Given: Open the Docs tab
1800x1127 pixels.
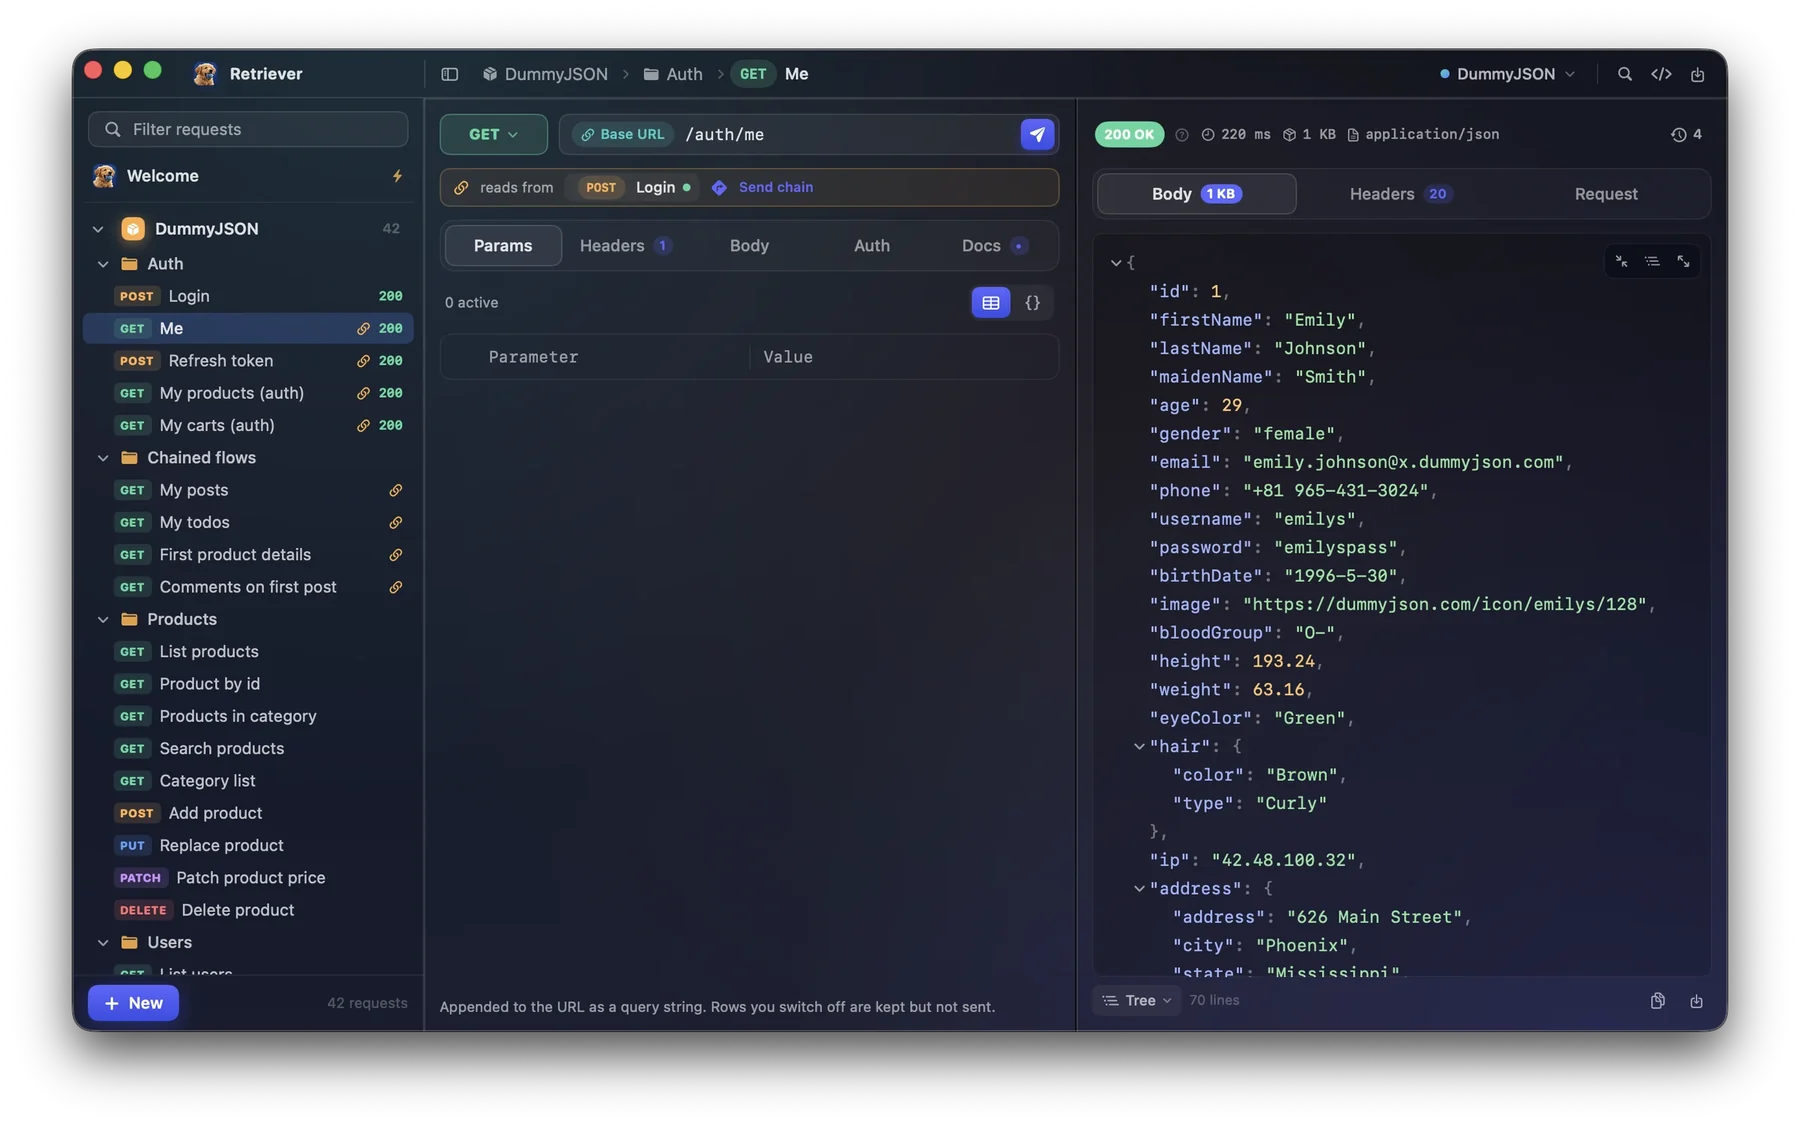Looking at the screenshot, I should point(994,245).
